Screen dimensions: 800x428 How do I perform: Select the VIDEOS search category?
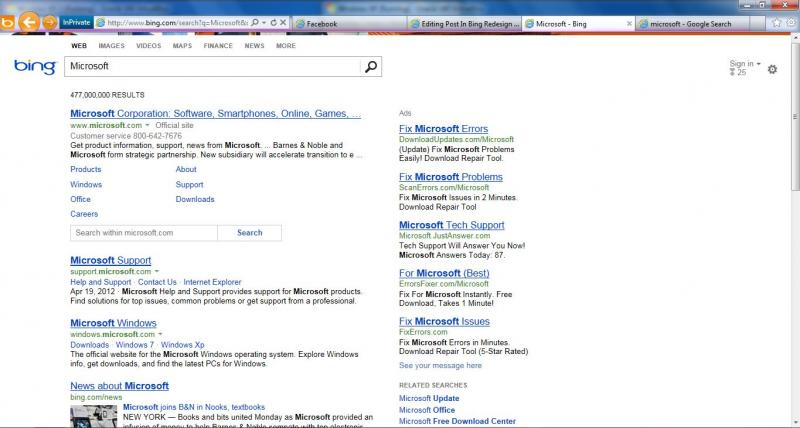point(148,46)
